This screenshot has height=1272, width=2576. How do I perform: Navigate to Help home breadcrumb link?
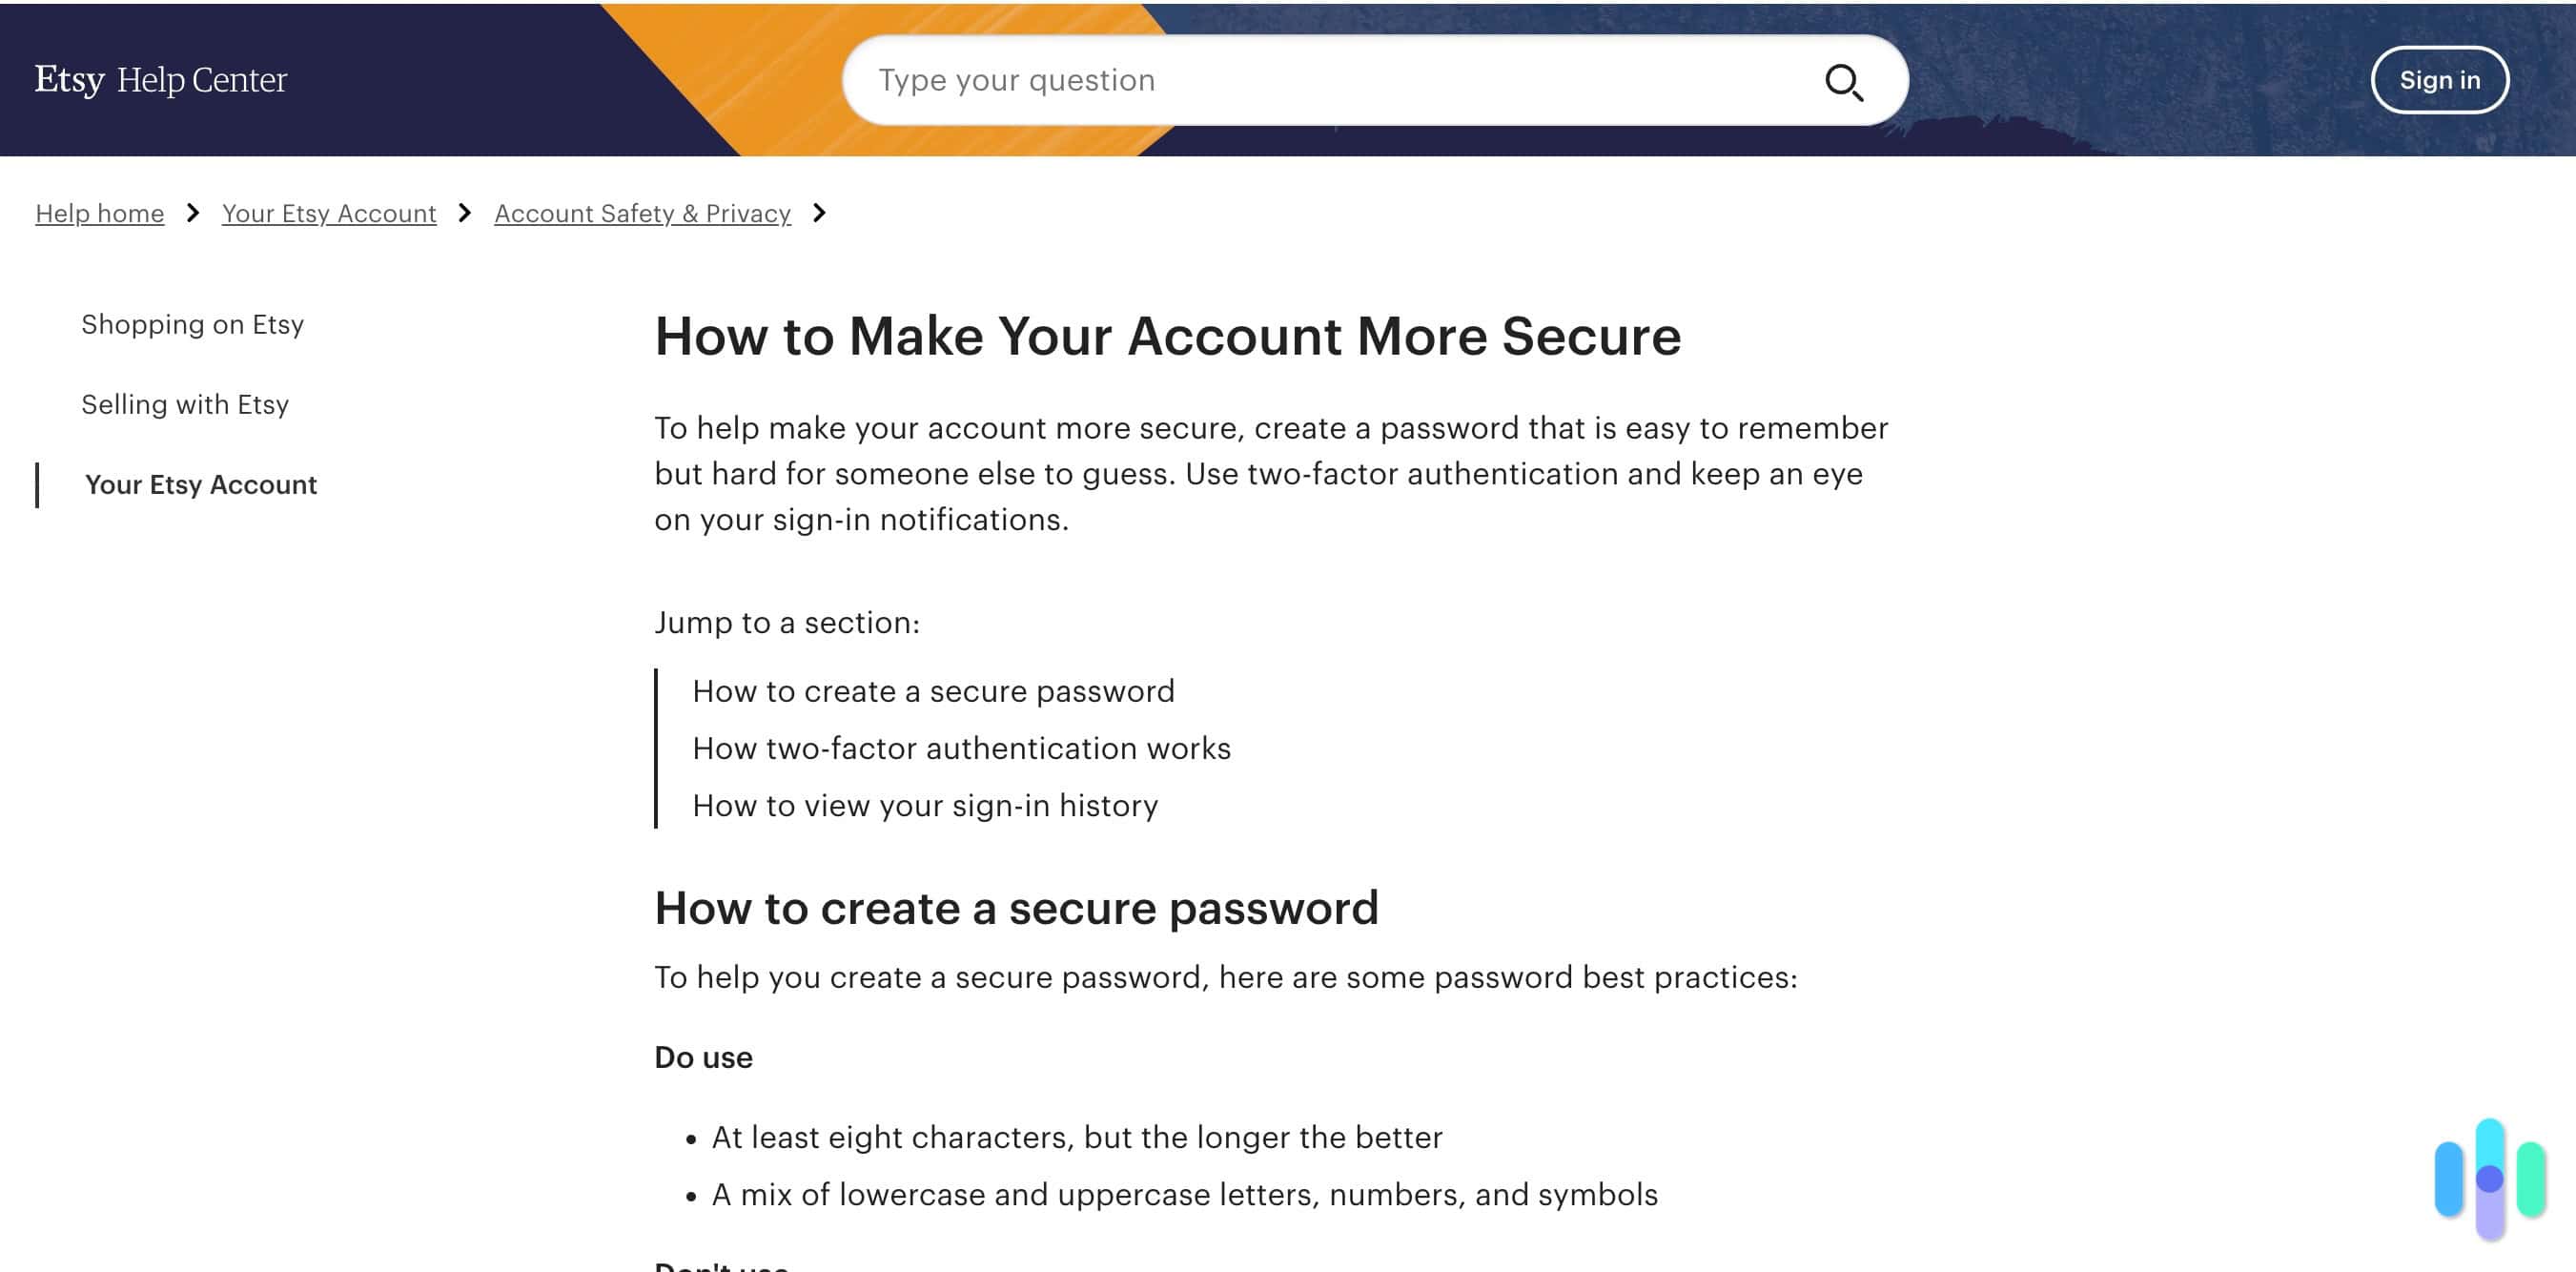(99, 213)
